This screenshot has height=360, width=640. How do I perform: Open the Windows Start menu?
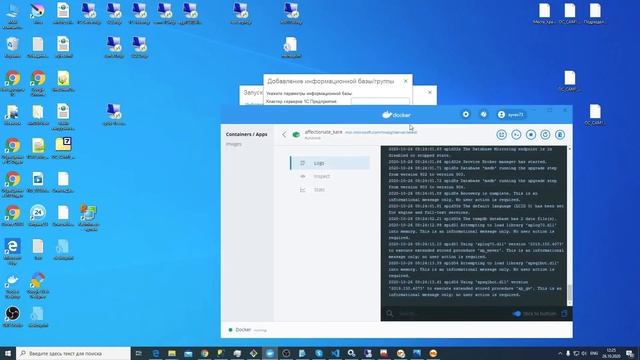pos(8,353)
